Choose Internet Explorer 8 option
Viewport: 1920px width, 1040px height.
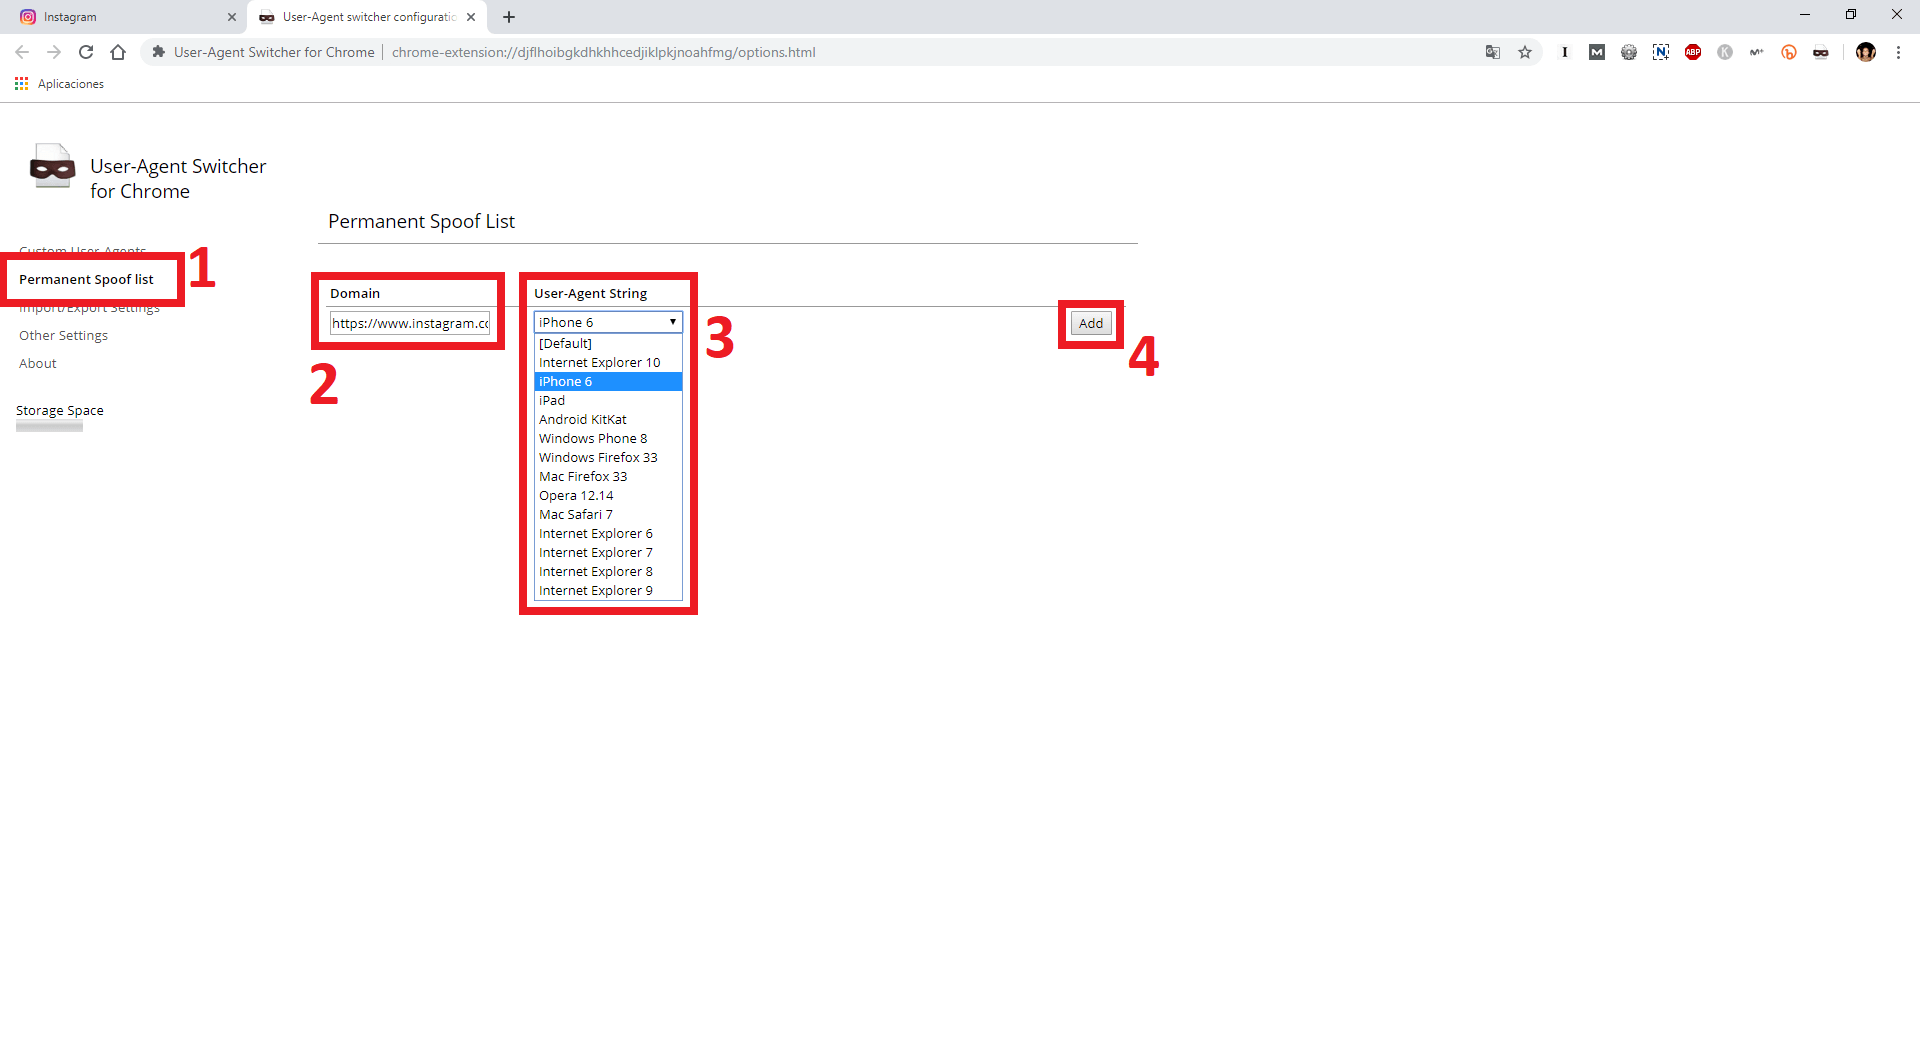(x=608, y=571)
